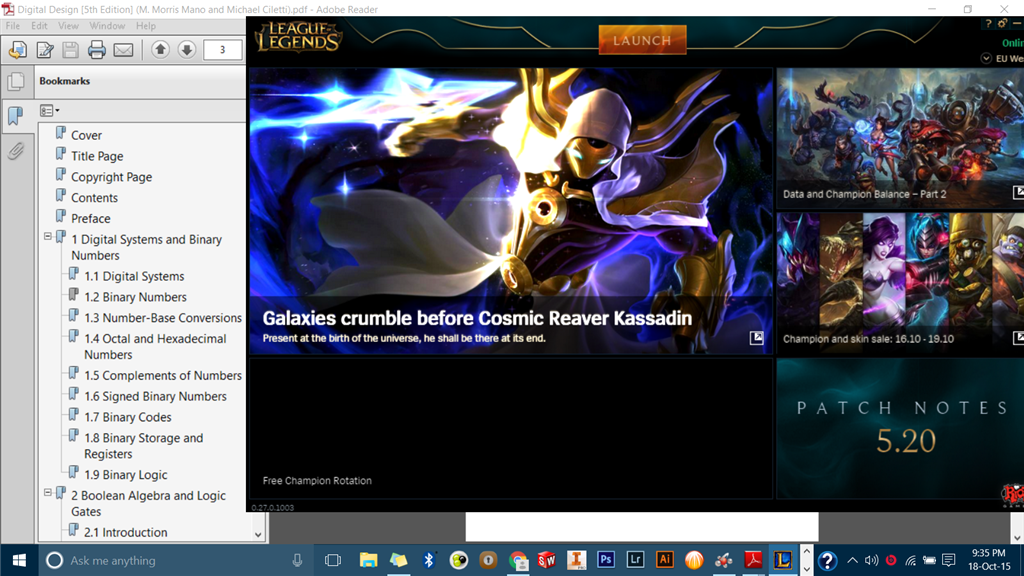
Task: Collapse chapter 1 Digital Systems bookmark
Action: tap(48, 236)
